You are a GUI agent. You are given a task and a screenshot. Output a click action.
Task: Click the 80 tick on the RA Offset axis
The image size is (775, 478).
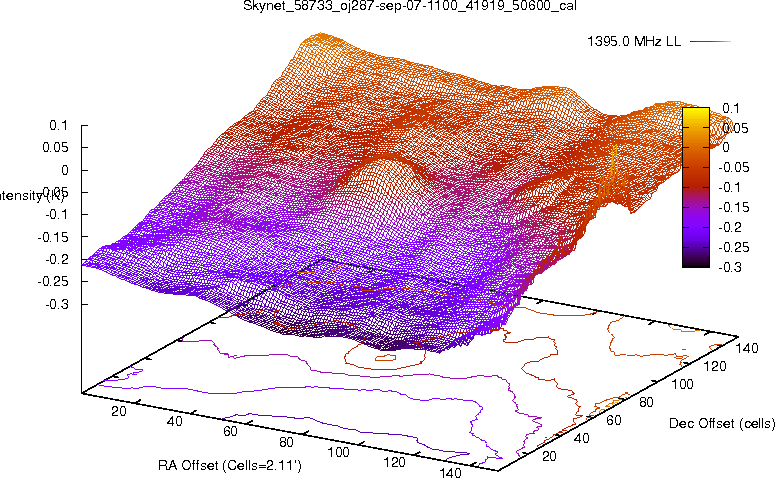286,442
